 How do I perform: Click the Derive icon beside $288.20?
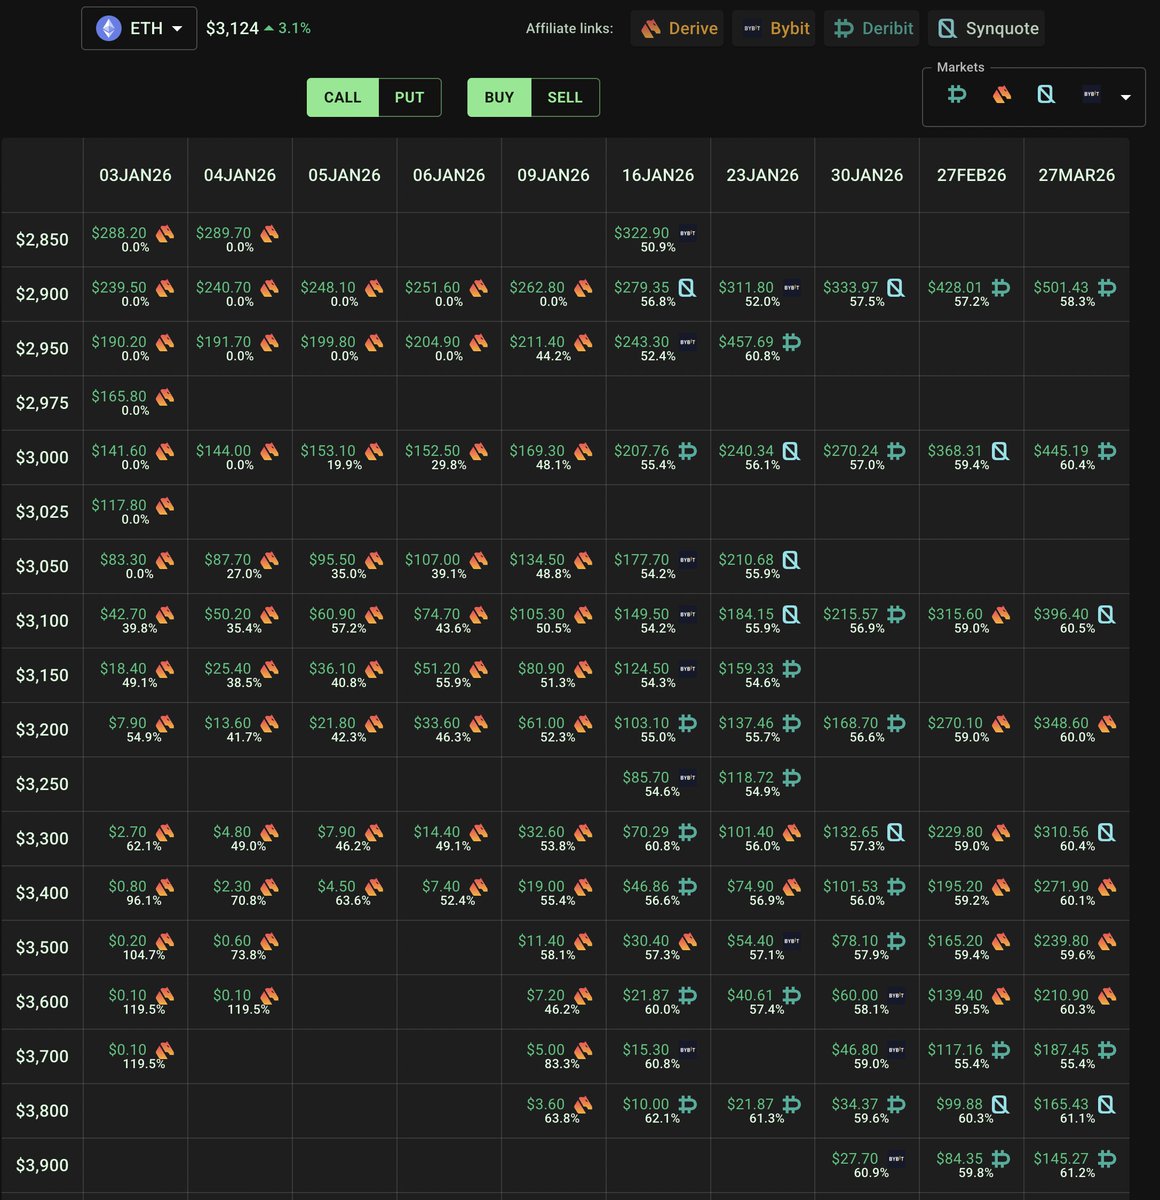pos(165,233)
